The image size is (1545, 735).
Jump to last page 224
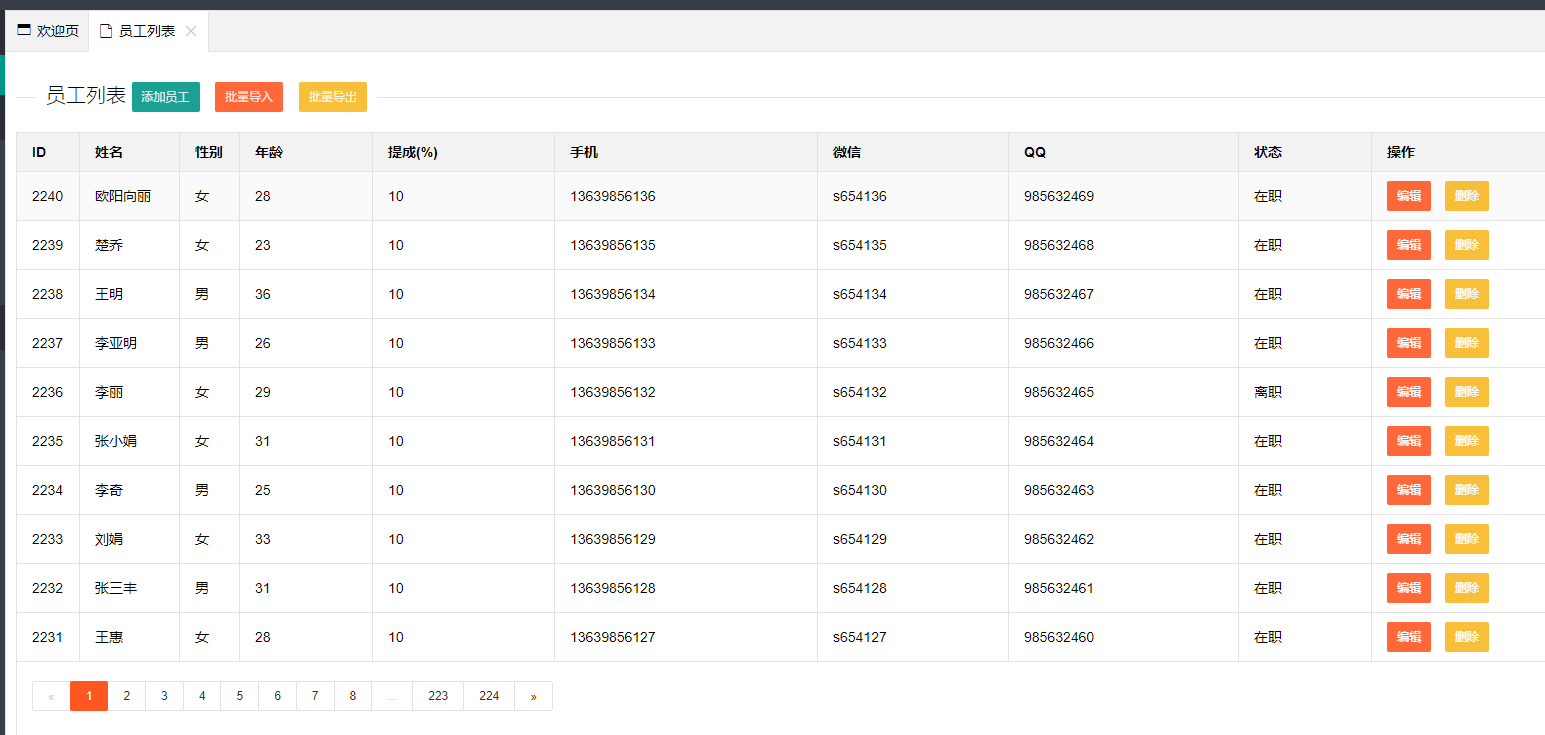tap(489, 696)
